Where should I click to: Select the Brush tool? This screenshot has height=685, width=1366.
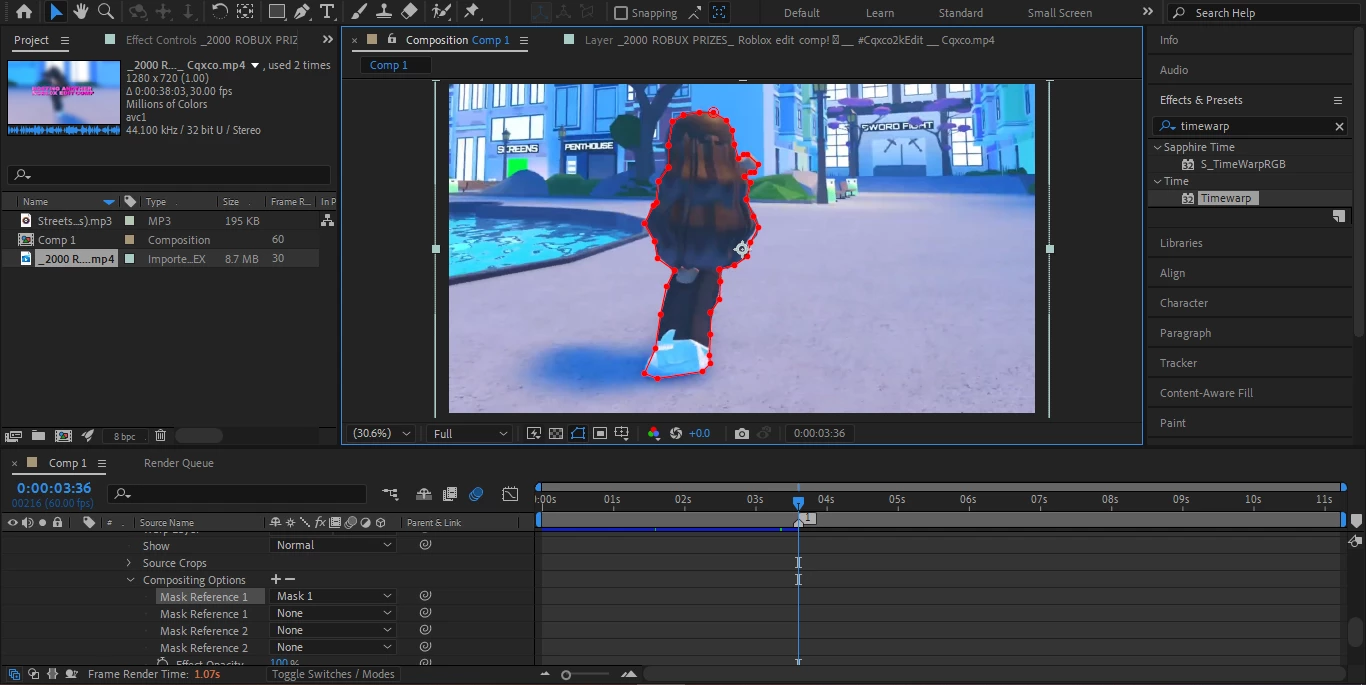click(x=360, y=12)
